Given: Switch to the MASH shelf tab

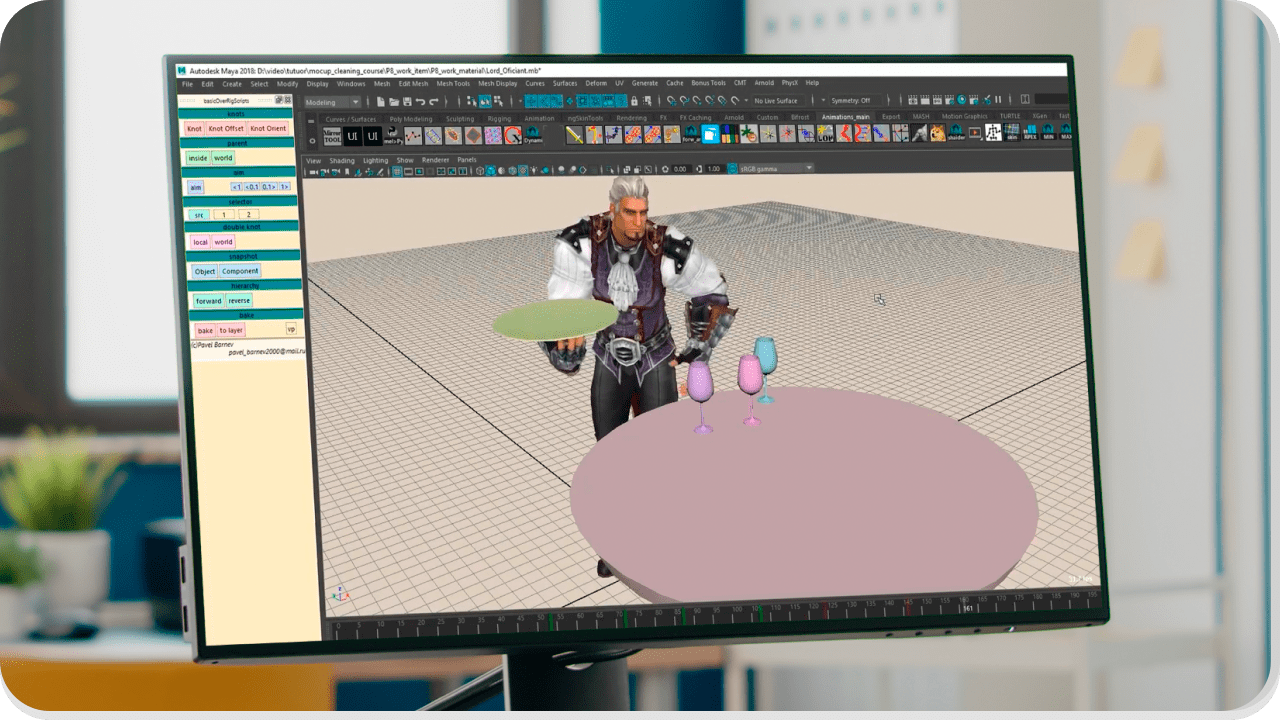Looking at the screenshot, I should 921,117.
